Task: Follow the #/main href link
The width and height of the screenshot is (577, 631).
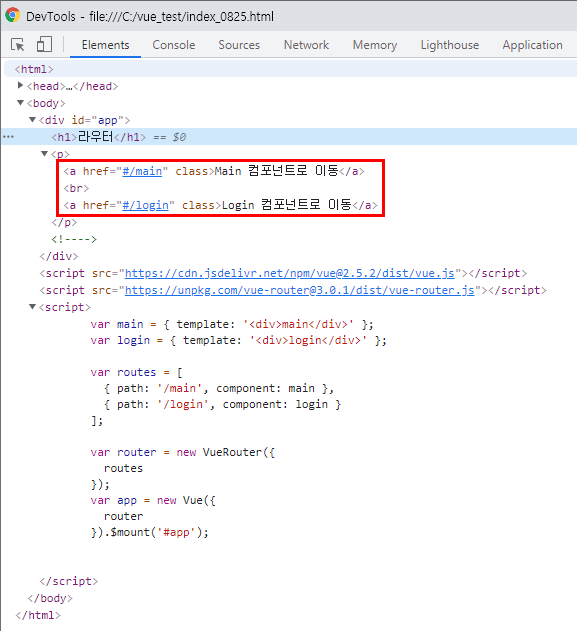Action: click(x=142, y=171)
